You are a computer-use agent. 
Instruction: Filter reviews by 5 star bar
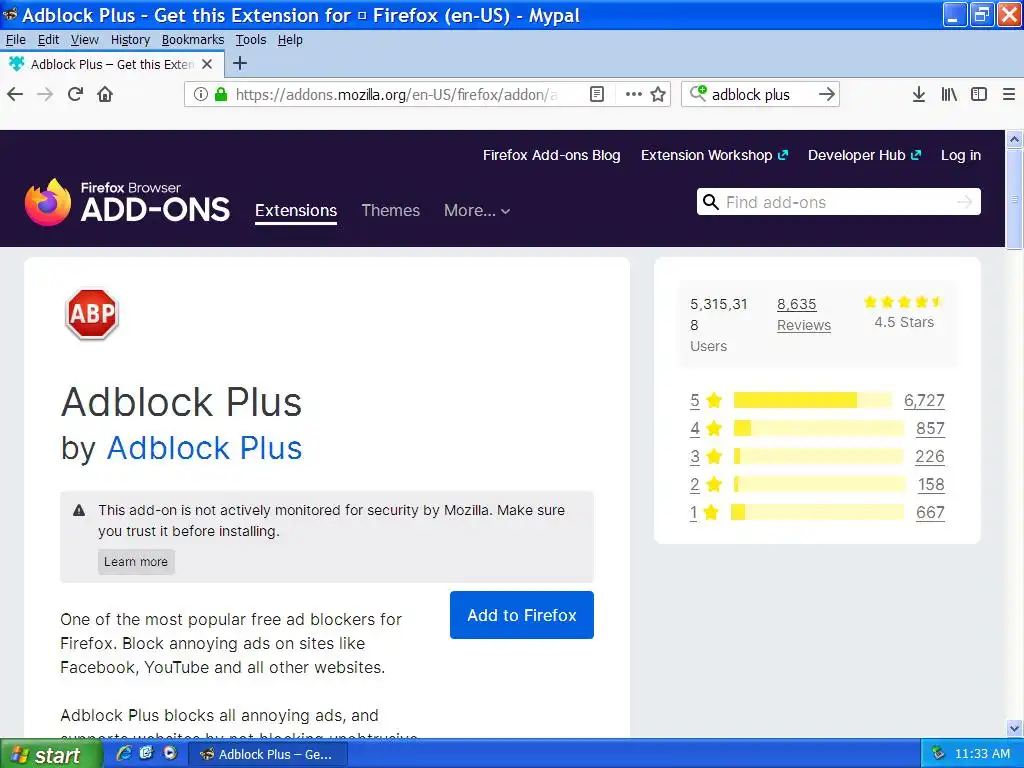[812, 400]
